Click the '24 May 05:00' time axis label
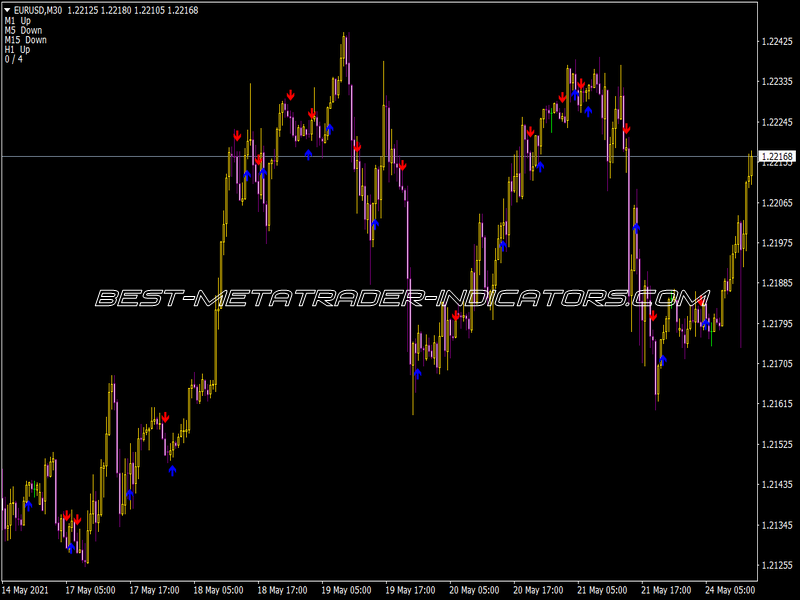The width and height of the screenshot is (800, 600). point(730,590)
